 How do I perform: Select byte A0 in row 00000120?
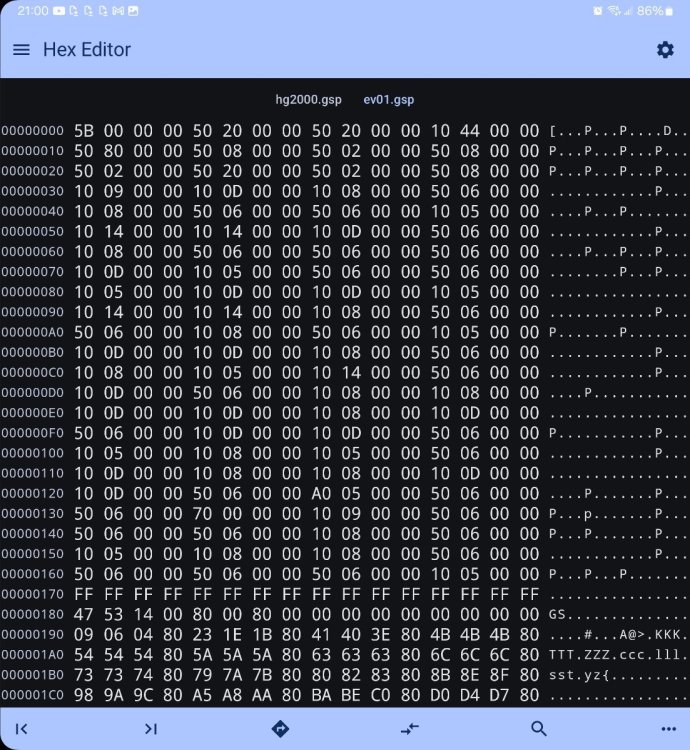(x=321, y=493)
